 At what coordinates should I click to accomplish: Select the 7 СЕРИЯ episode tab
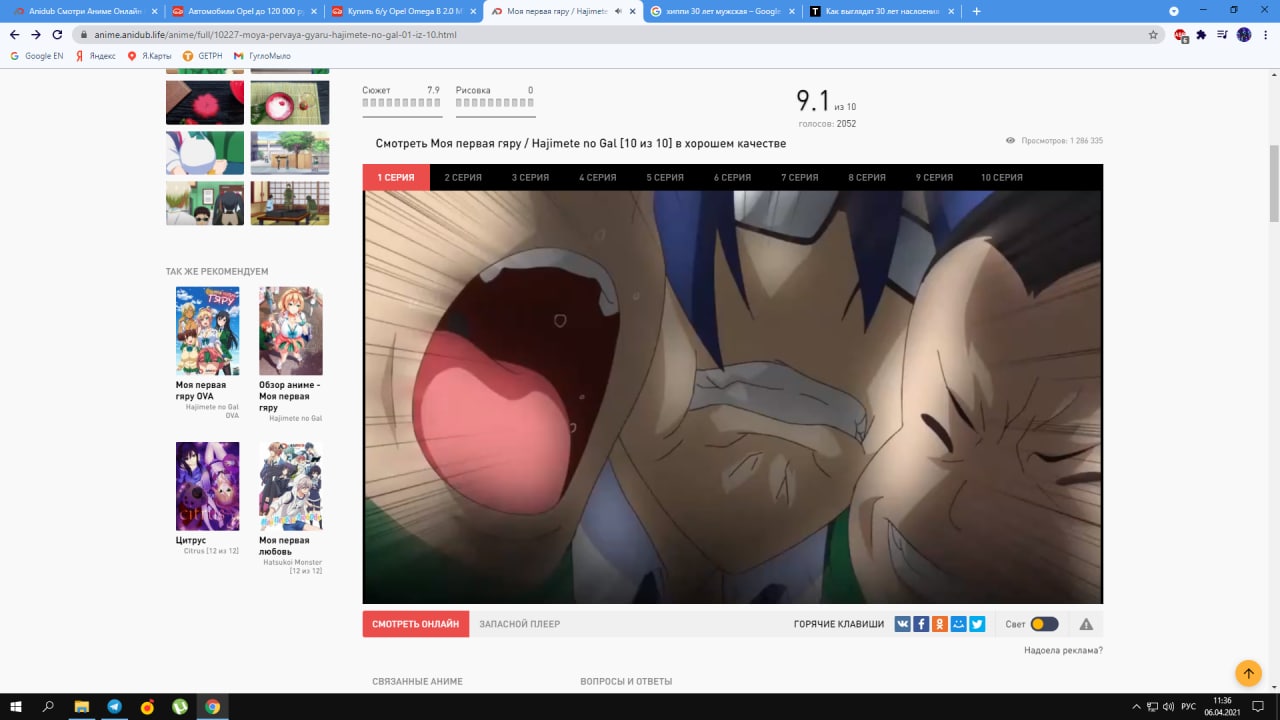coord(800,177)
